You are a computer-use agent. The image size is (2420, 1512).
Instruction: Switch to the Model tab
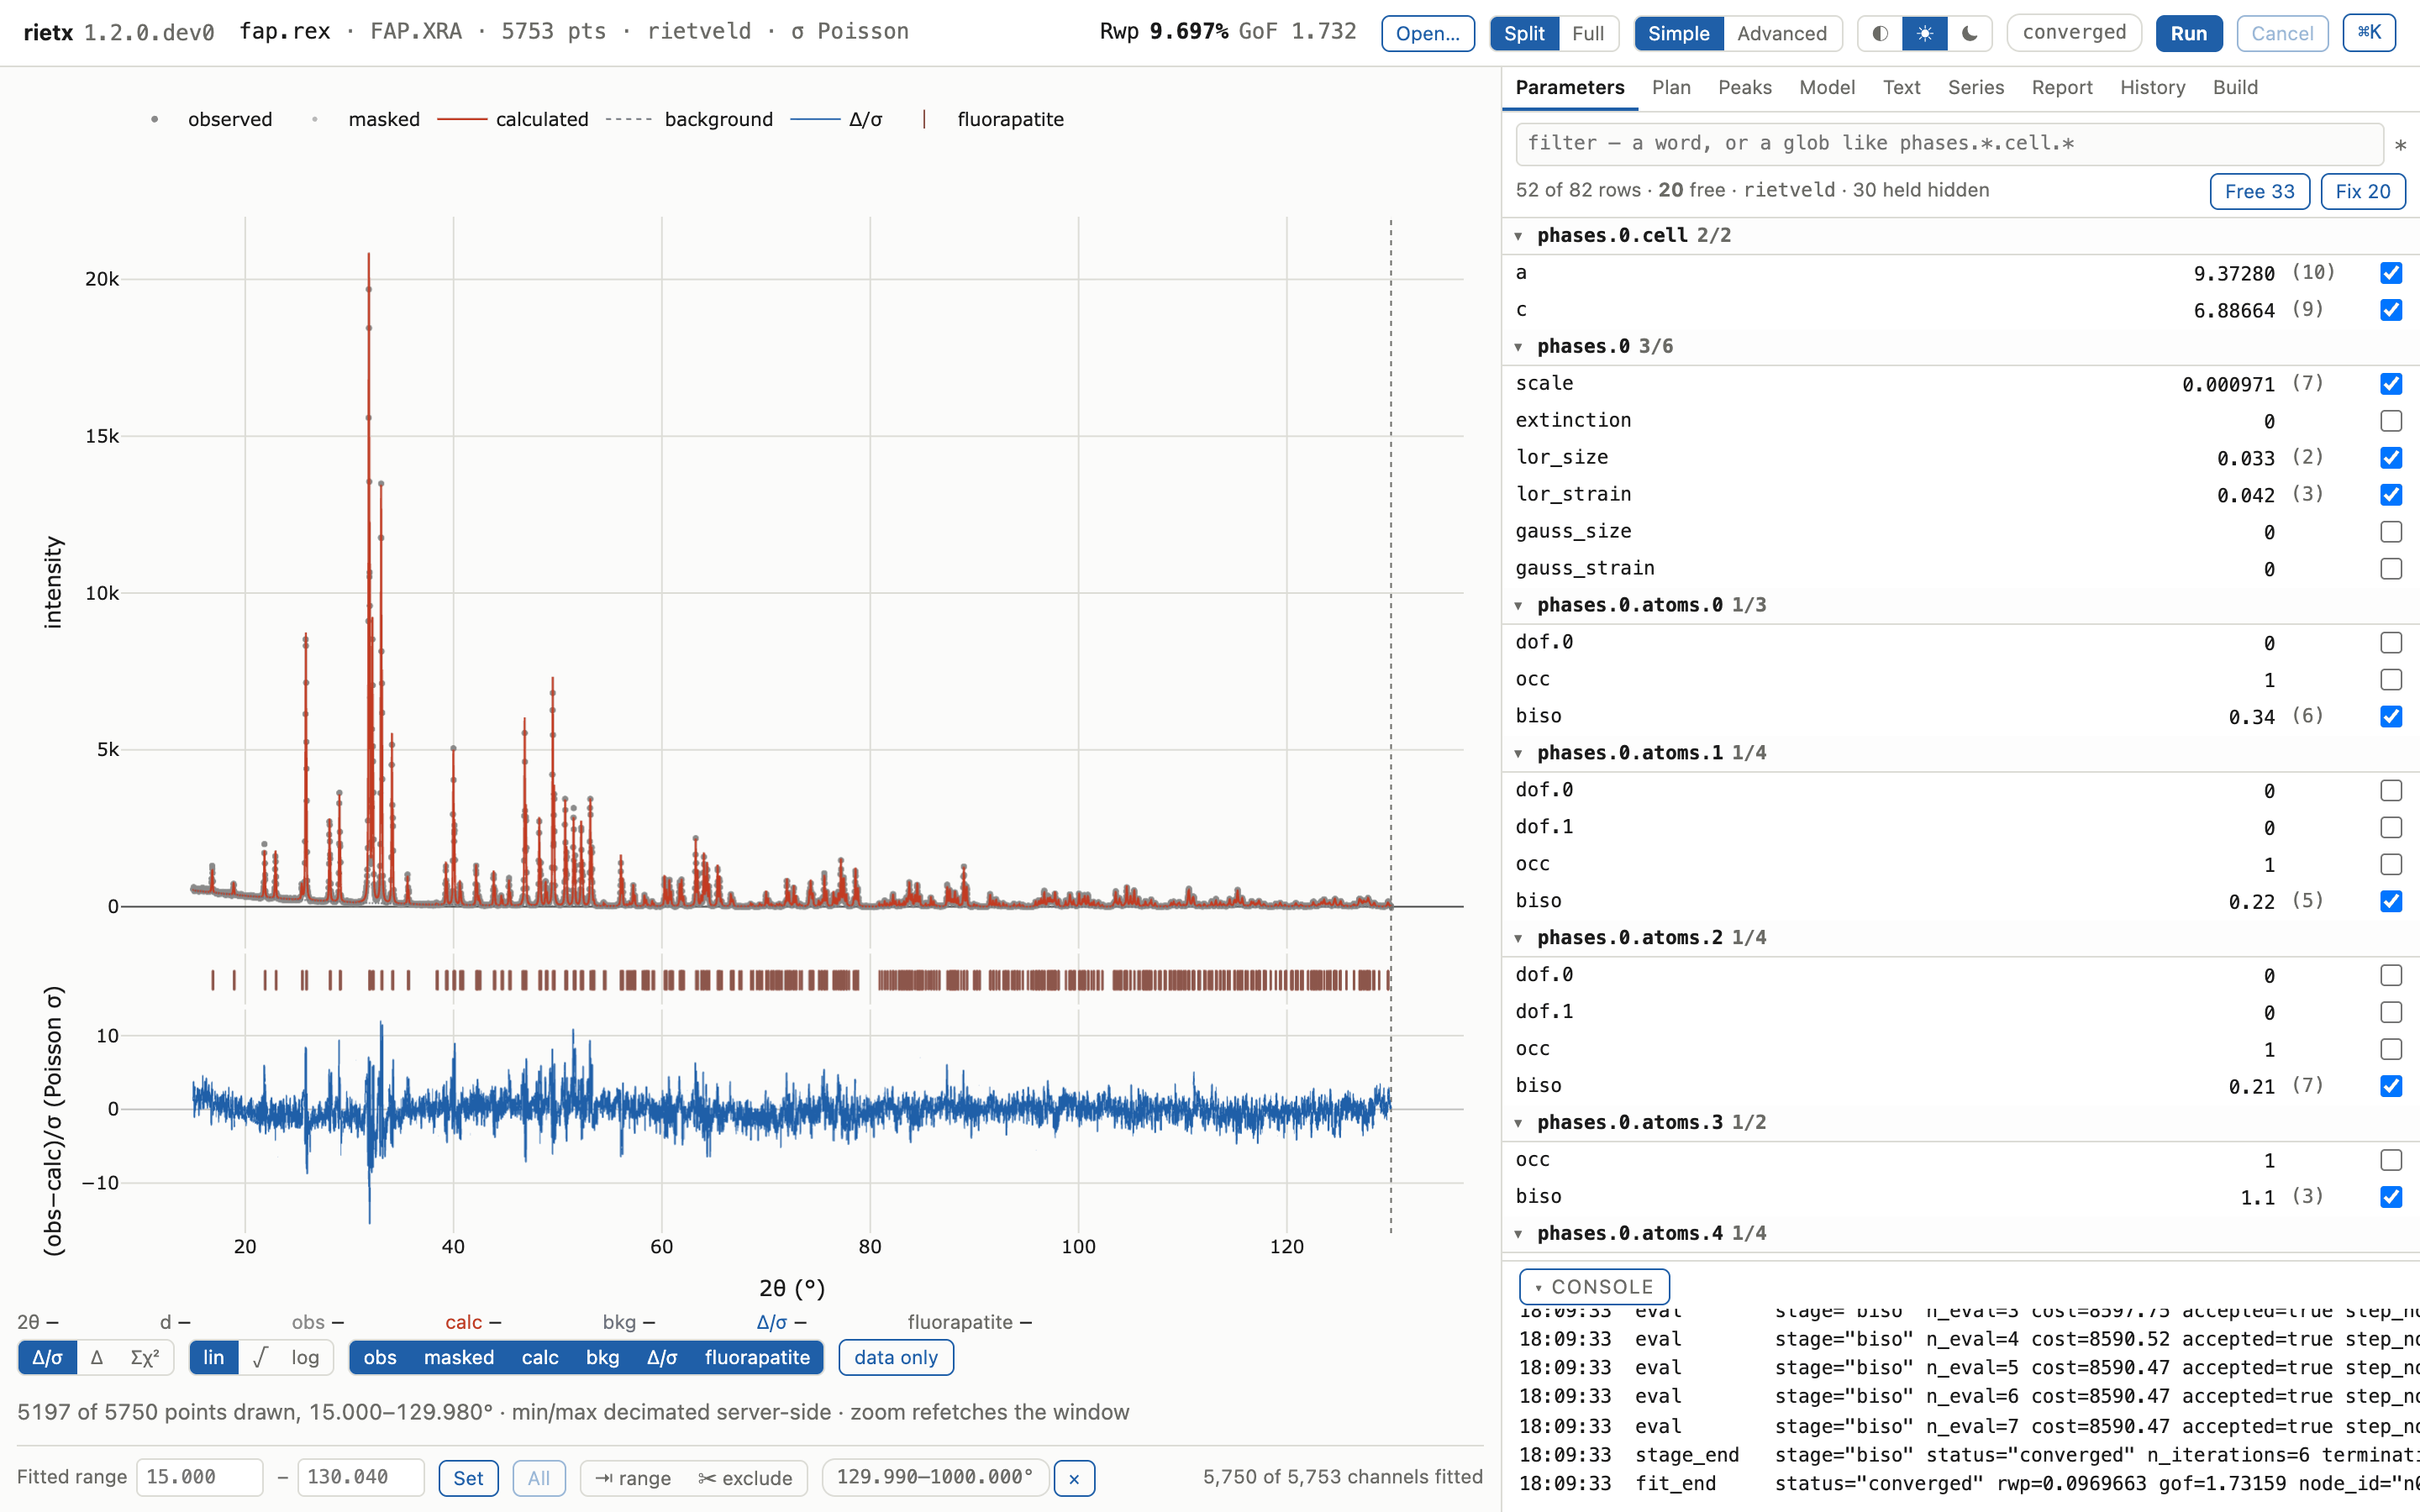pos(1827,88)
